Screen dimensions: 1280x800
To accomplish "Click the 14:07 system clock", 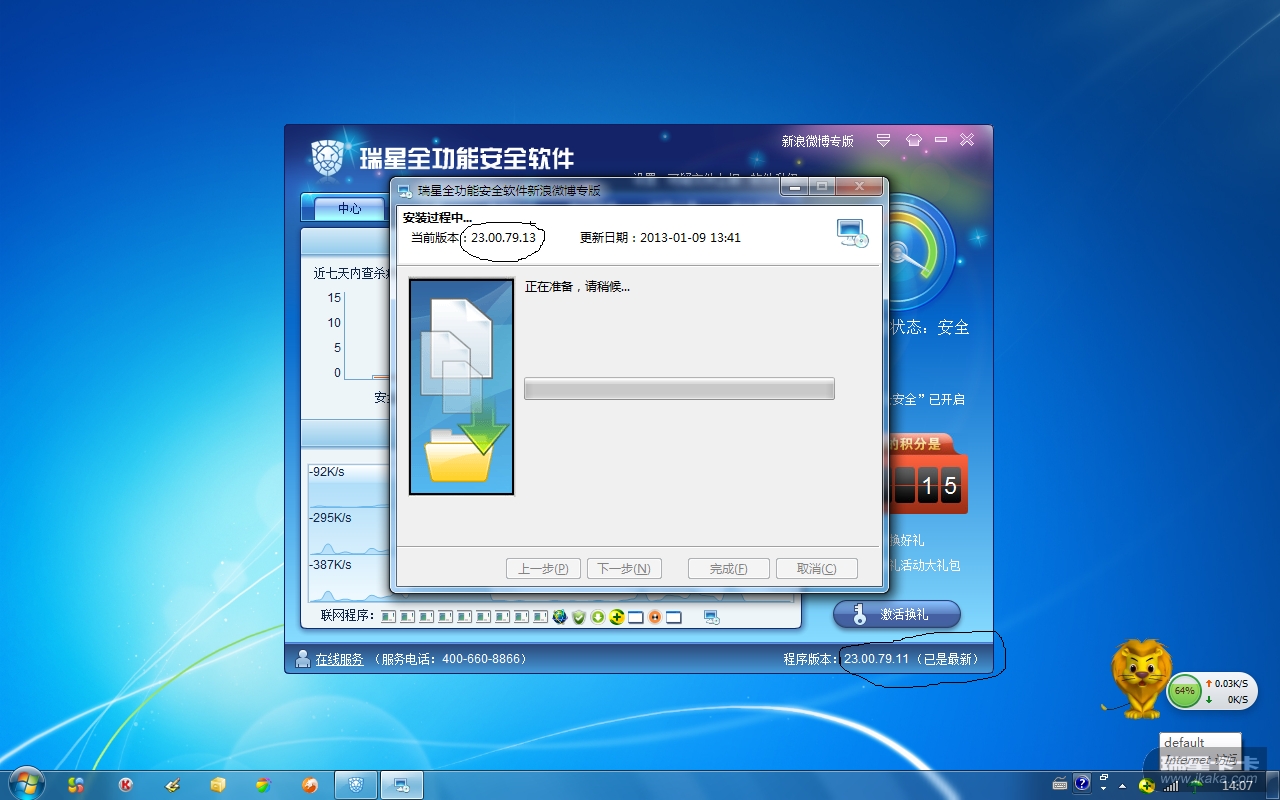I will [x=1238, y=785].
